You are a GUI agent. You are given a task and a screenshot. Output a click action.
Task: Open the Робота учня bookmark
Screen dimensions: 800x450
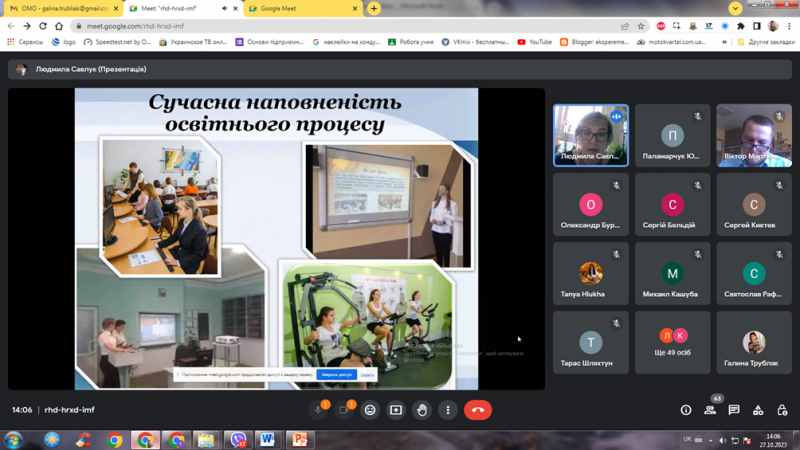click(x=411, y=42)
